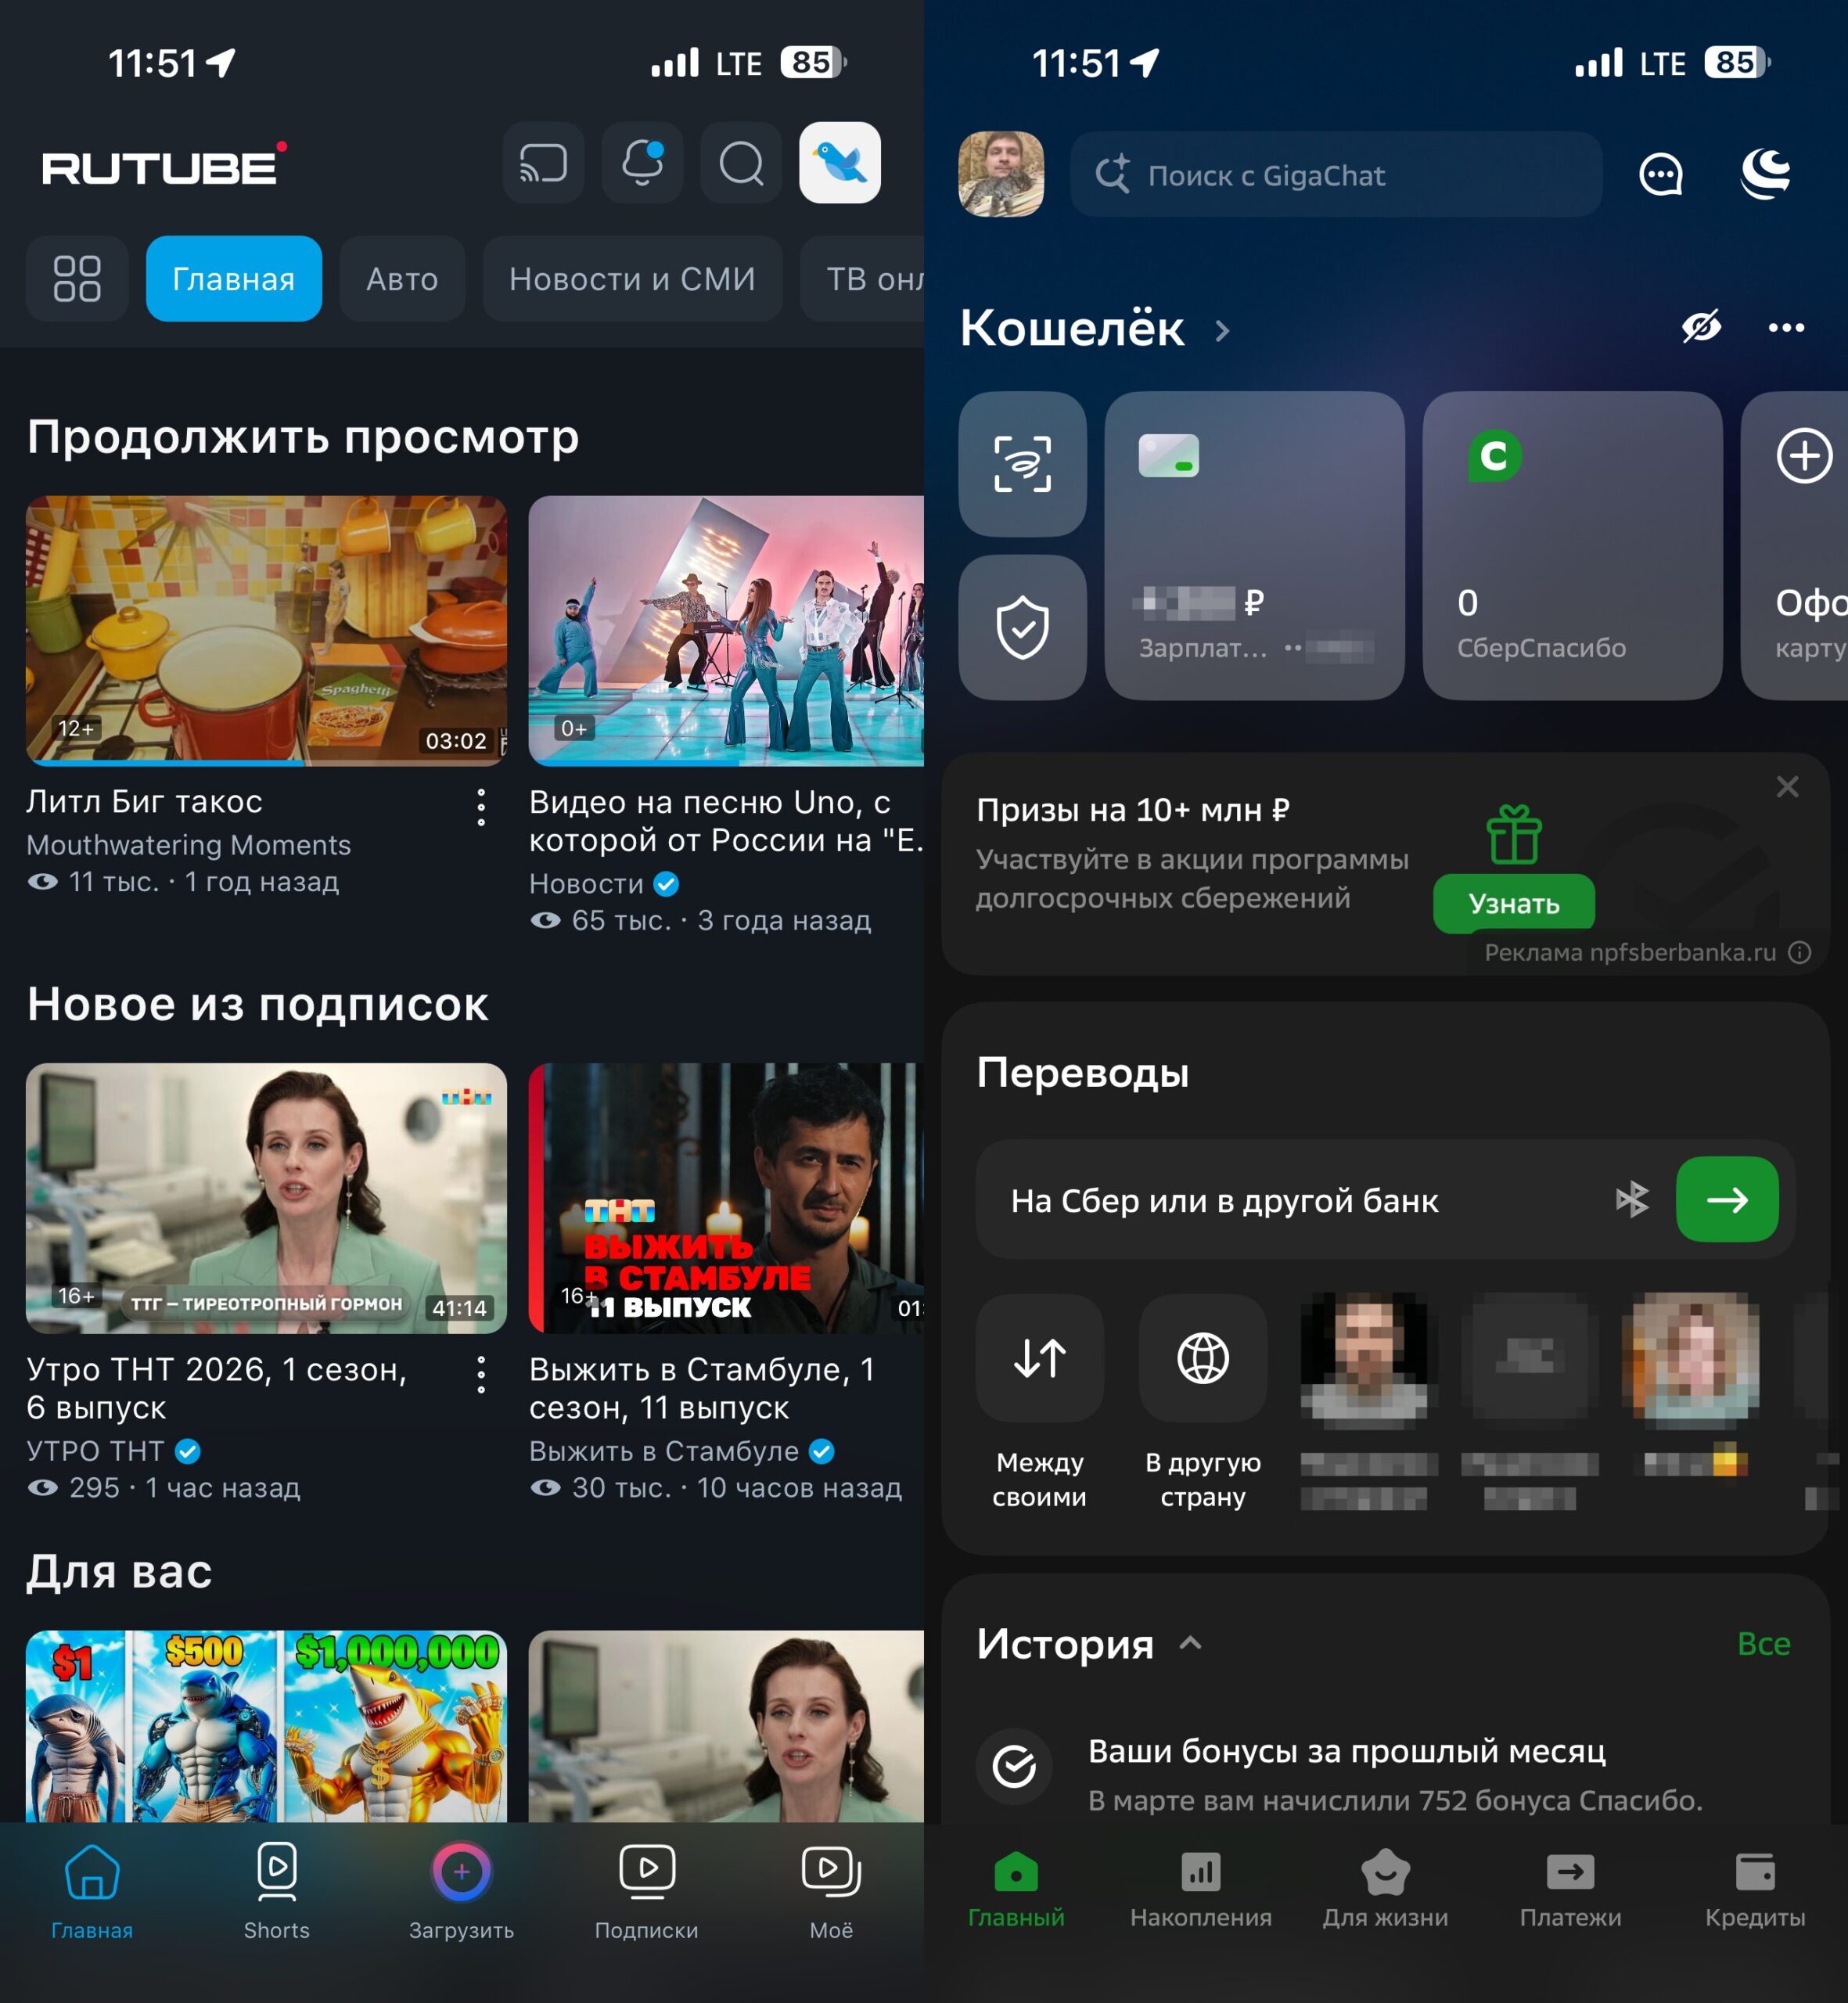The width and height of the screenshot is (1848, 2003).
Task: Switch to the Авто category tab
Action: coord(401,279)
